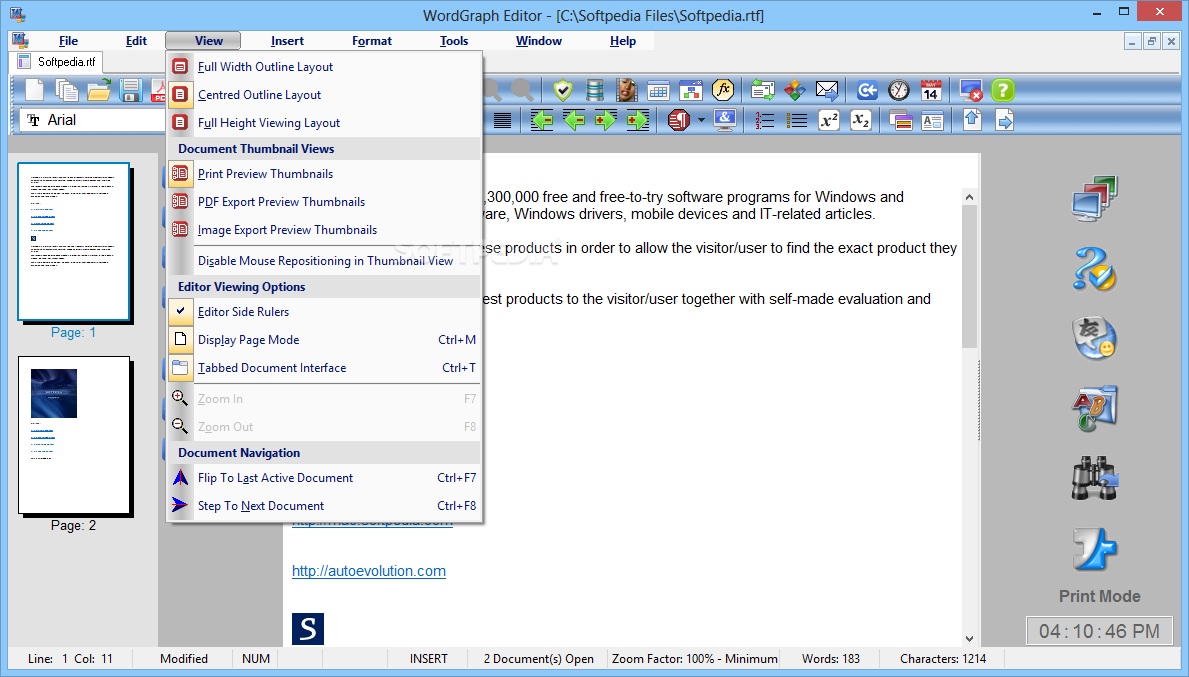Click the ABC spell check sidebar icon

[x=1095, y=408]
